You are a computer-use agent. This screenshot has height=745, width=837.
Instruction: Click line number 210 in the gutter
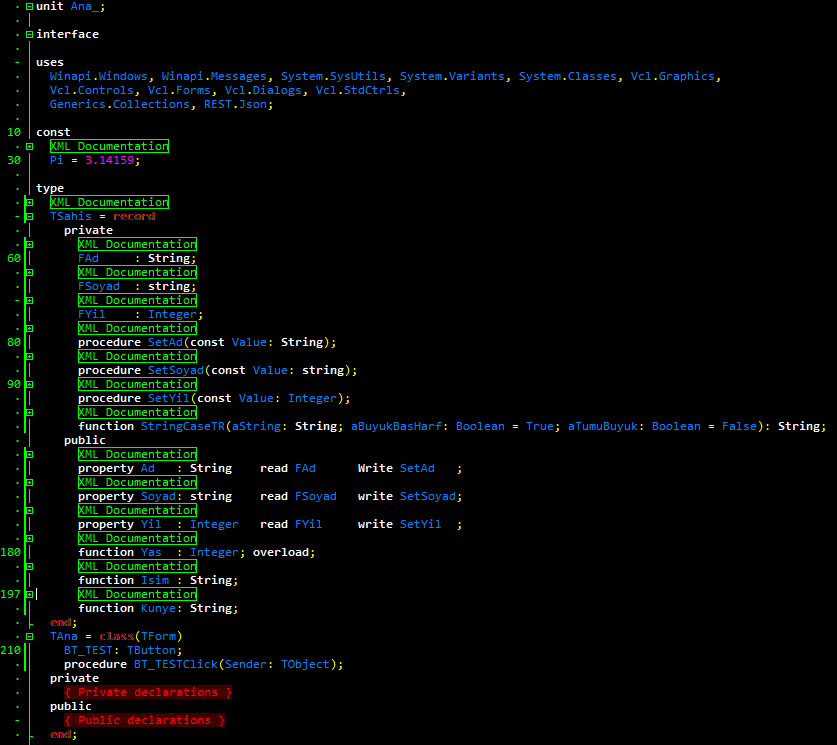13,650
